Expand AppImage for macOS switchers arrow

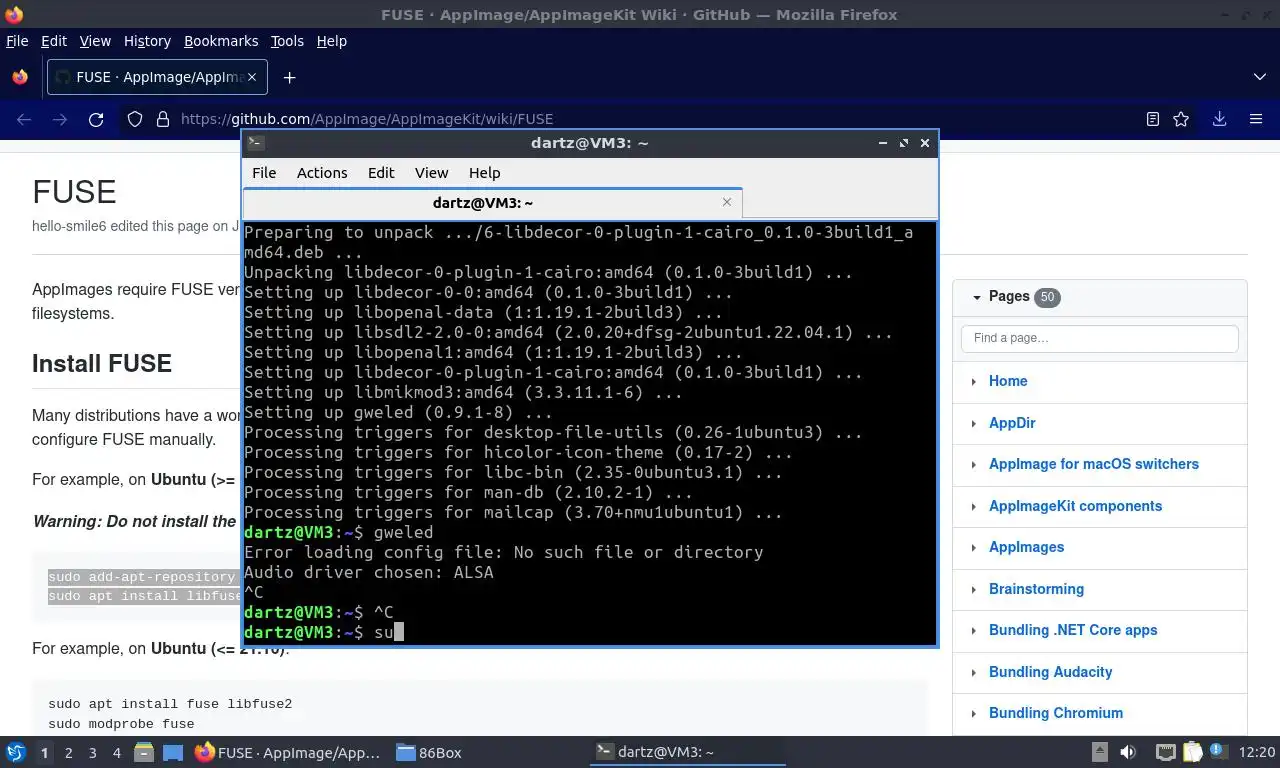pyautogui.click(x=974, y=464)
